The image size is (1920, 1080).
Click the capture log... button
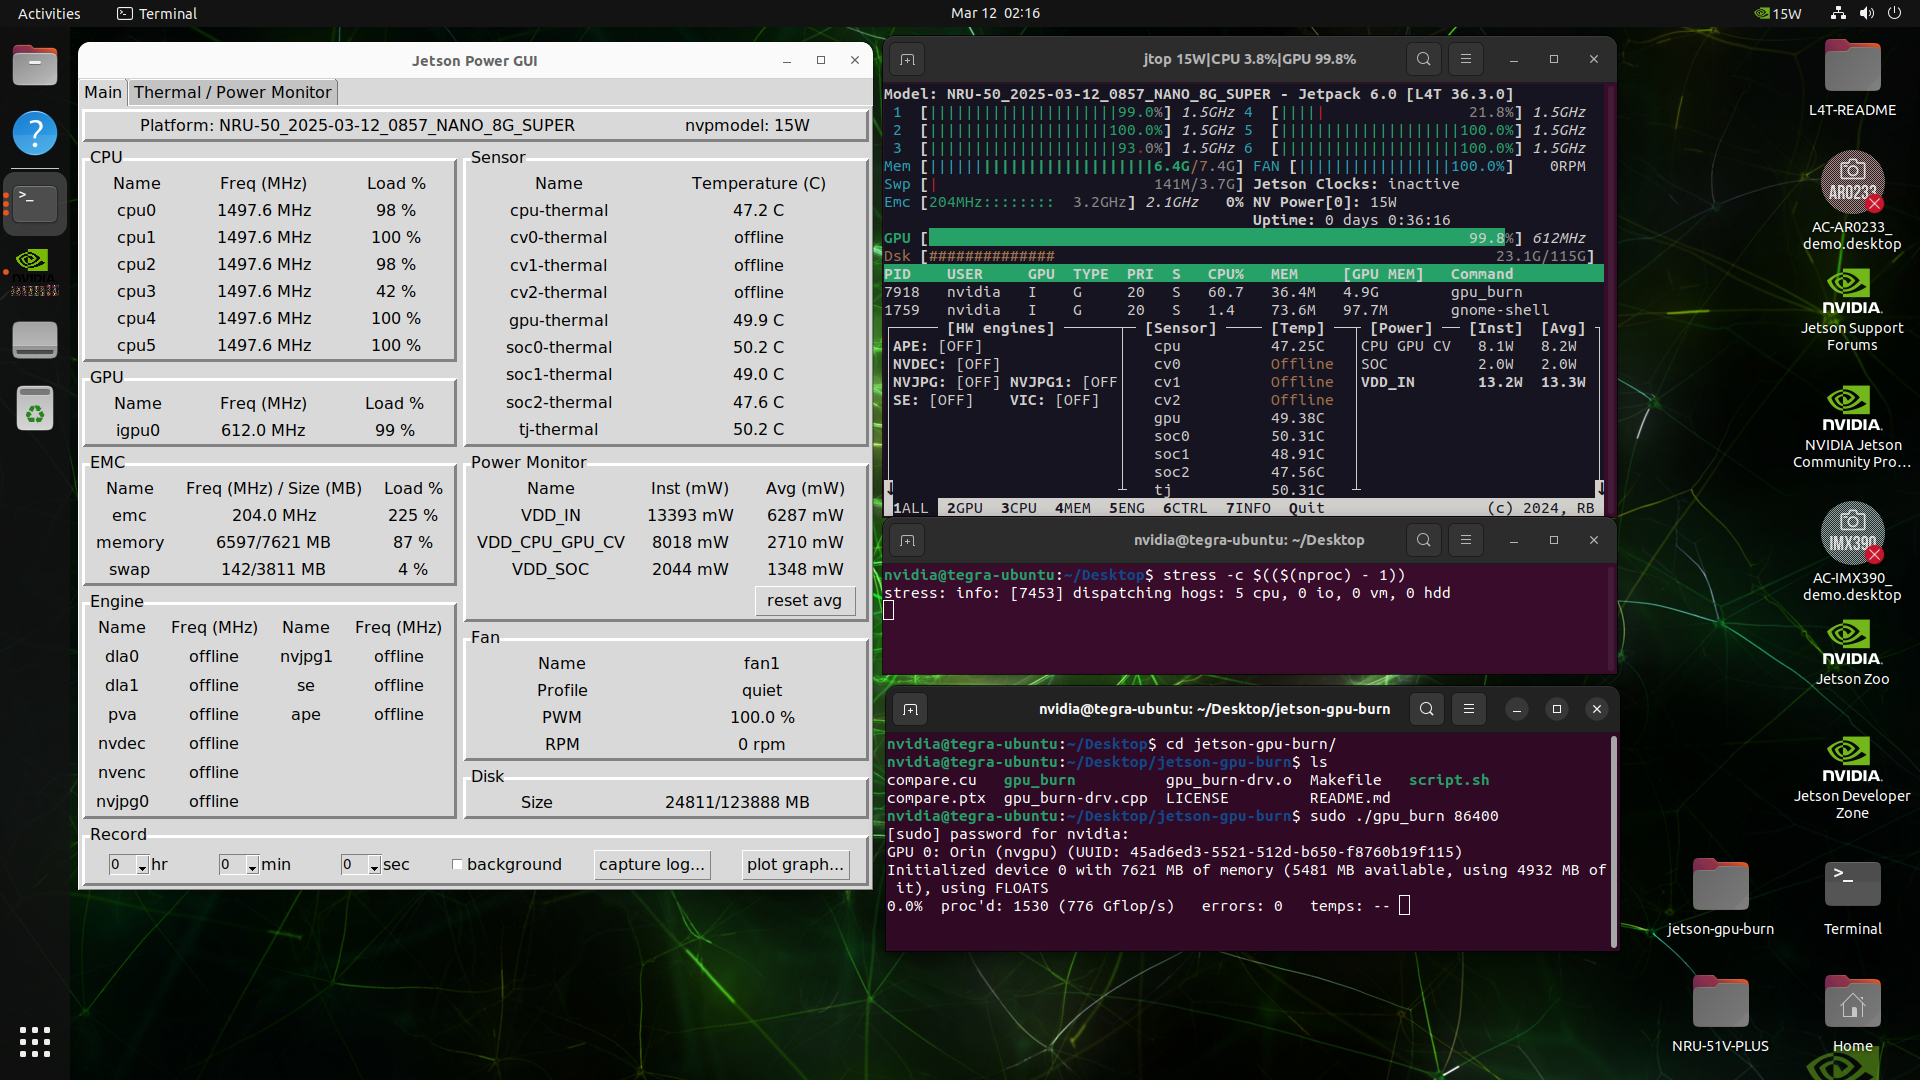pyautogui.click(x=652, y=865)
